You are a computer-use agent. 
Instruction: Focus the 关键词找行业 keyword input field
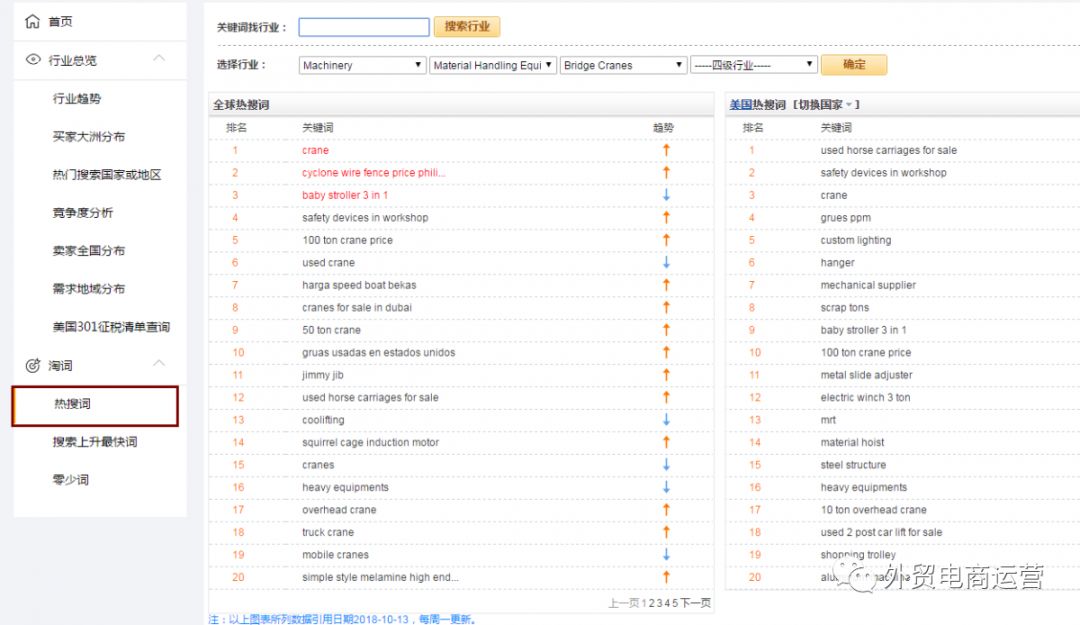tap(364, 27)
